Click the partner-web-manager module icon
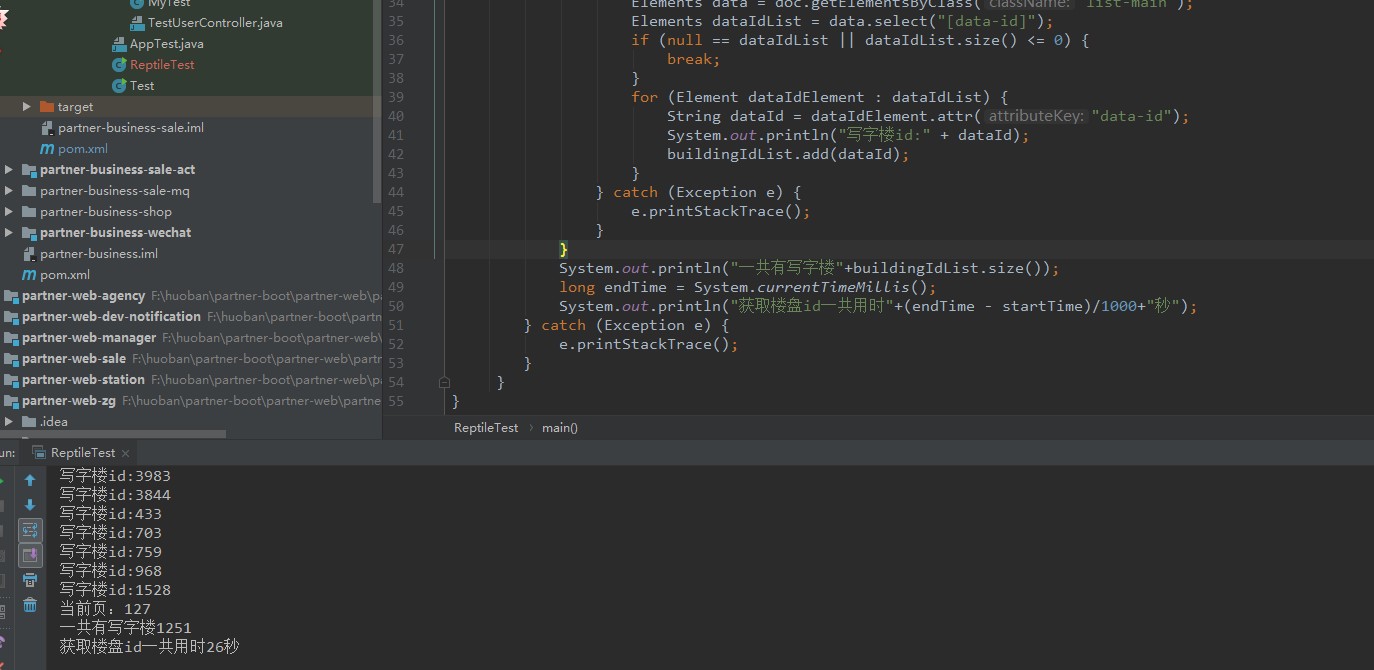 click(x=11, y=338)
